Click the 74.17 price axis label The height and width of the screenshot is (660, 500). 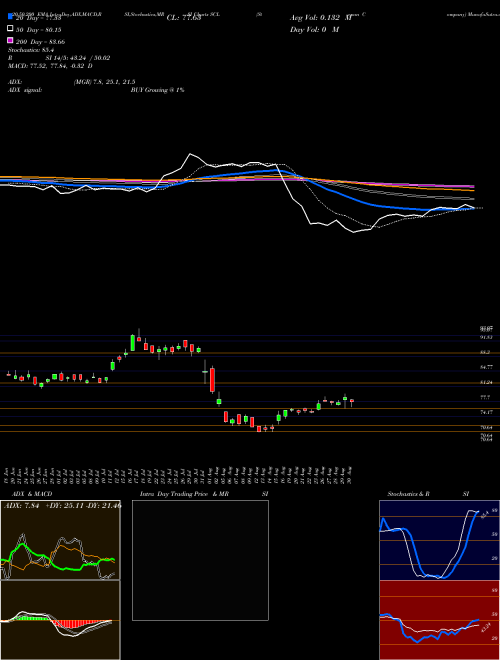coord(487,412)
